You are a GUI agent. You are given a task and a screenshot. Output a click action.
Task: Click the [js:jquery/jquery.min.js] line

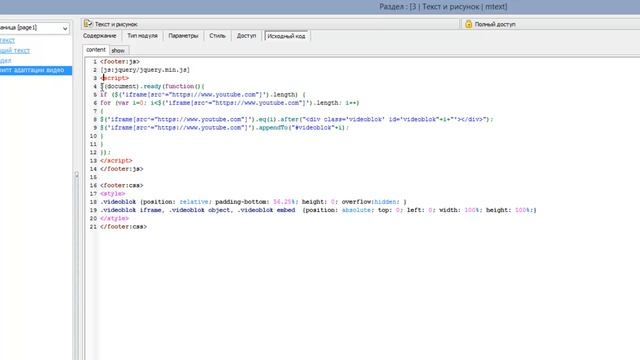pos(145,70)
